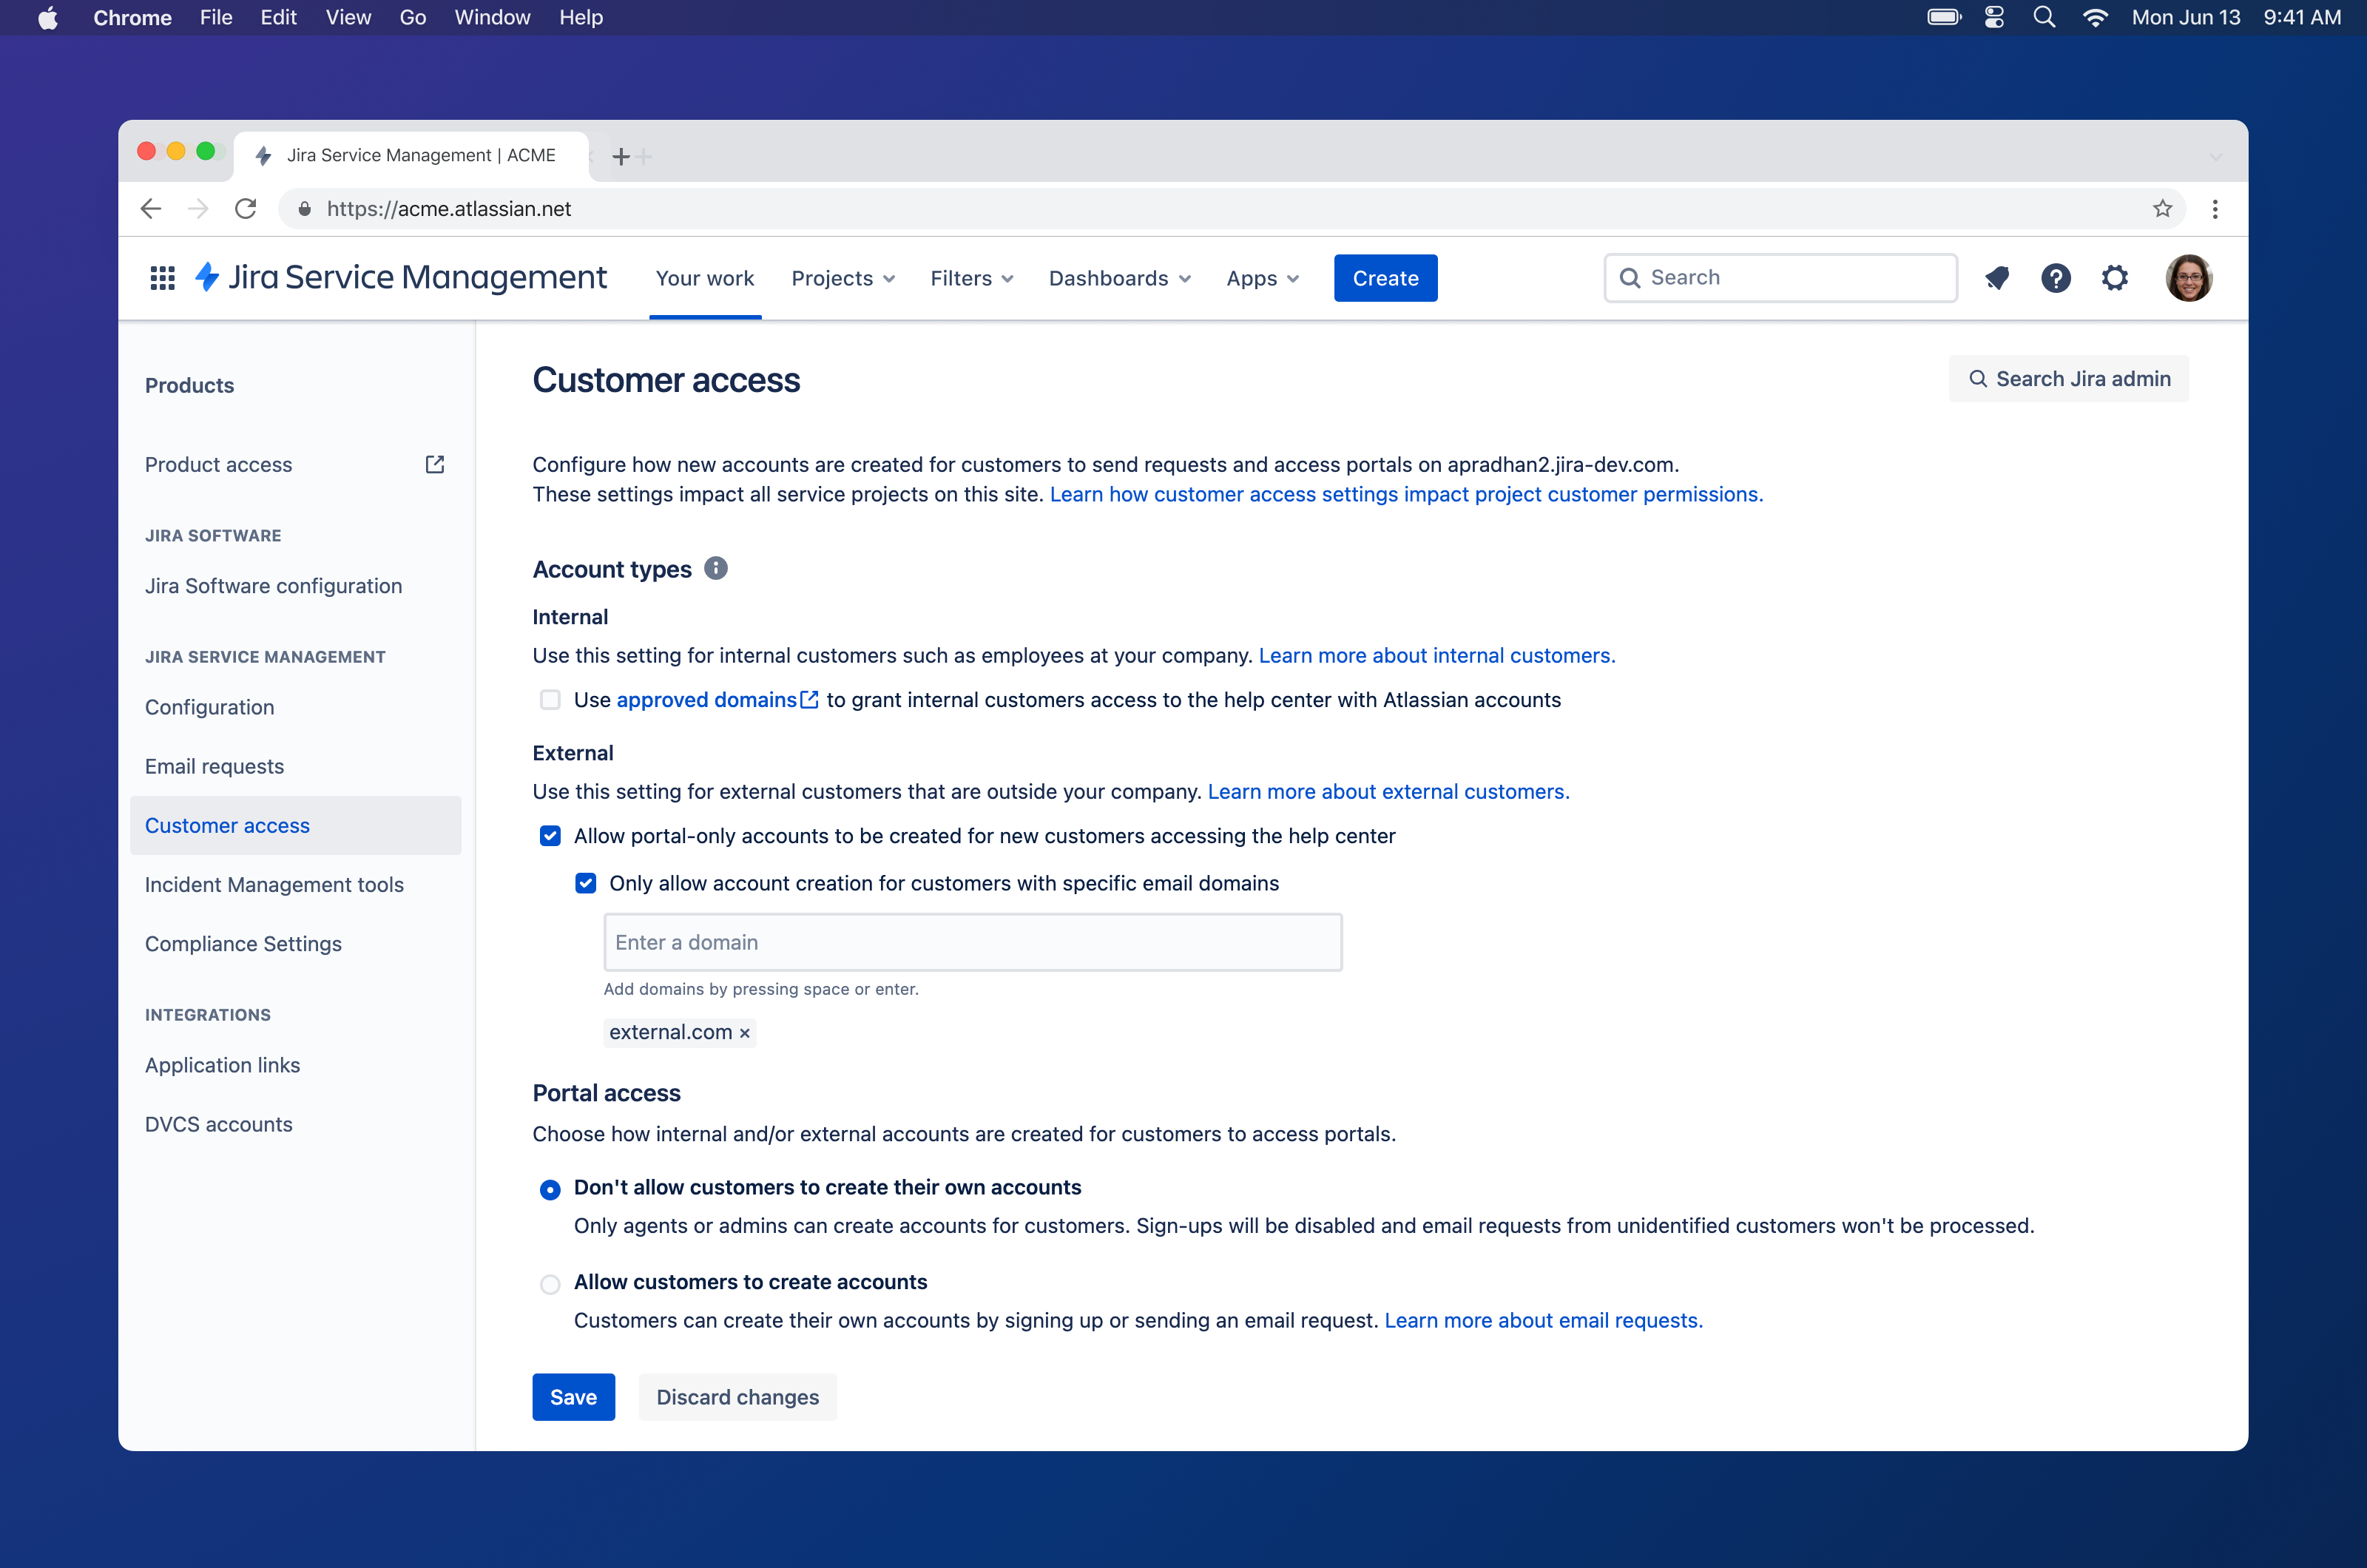Open Incident Management tools in sidebar
2367x1568 pixels.
274,885
